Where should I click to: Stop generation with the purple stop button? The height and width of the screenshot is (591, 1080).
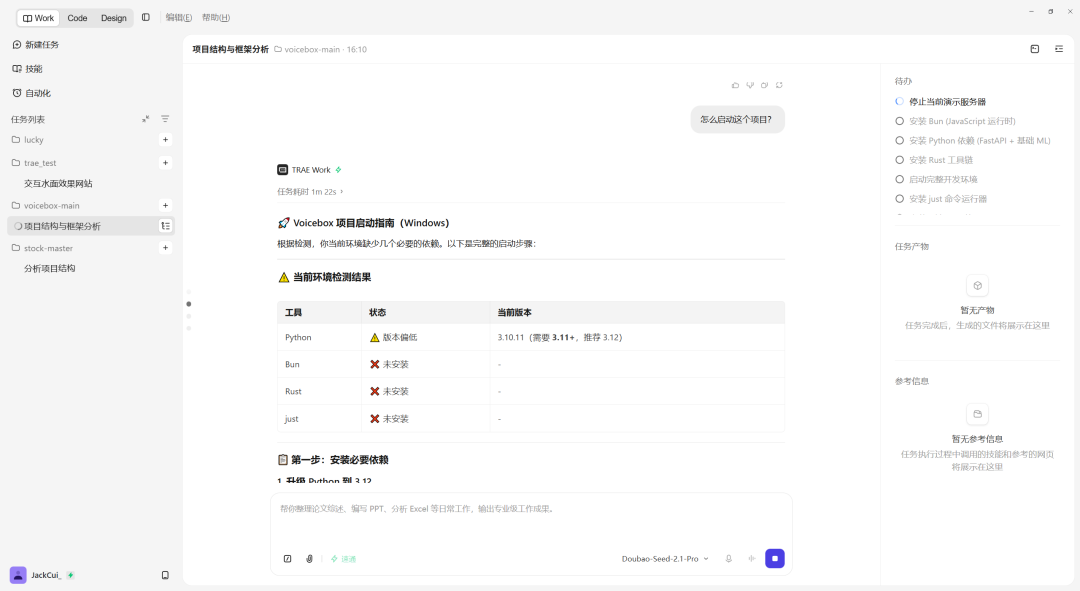(x=775, y=559)
